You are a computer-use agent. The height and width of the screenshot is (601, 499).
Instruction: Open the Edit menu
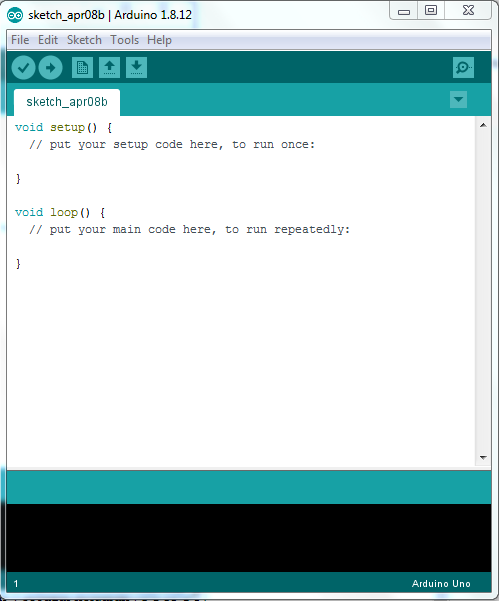[48, 40]
